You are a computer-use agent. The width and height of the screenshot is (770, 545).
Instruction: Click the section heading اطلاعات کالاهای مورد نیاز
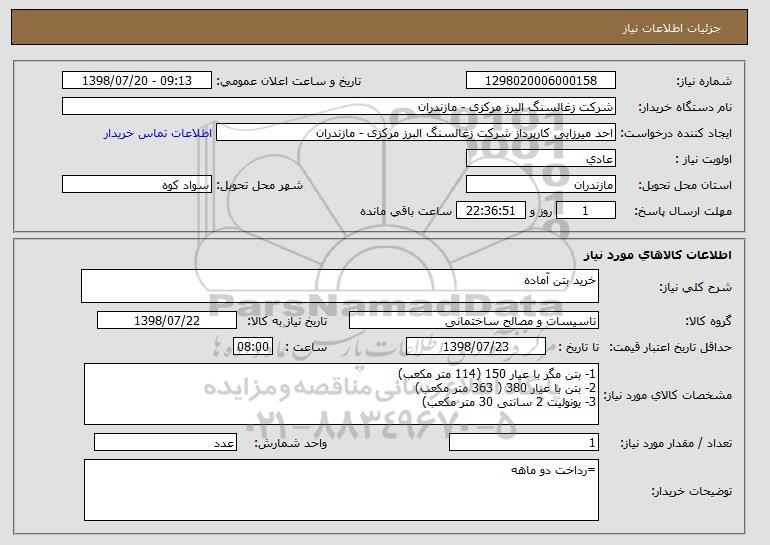(x=658, y=255)
